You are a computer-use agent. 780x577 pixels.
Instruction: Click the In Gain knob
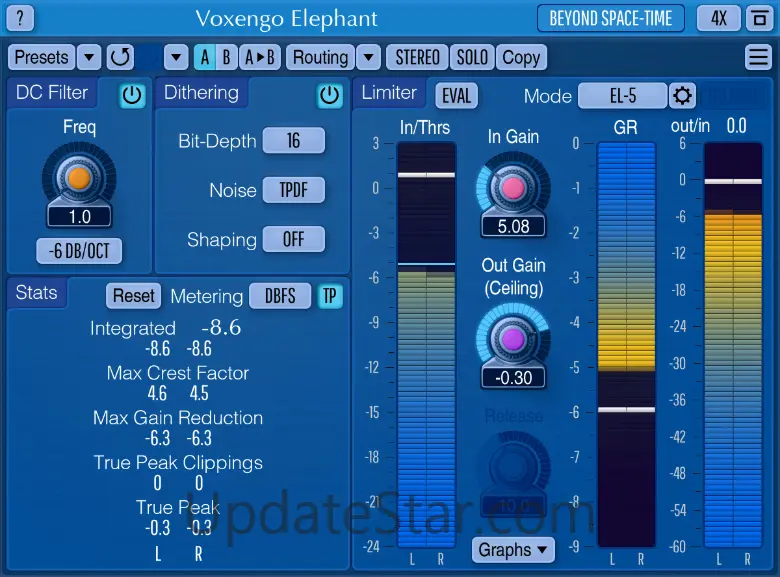pos(513,188)
